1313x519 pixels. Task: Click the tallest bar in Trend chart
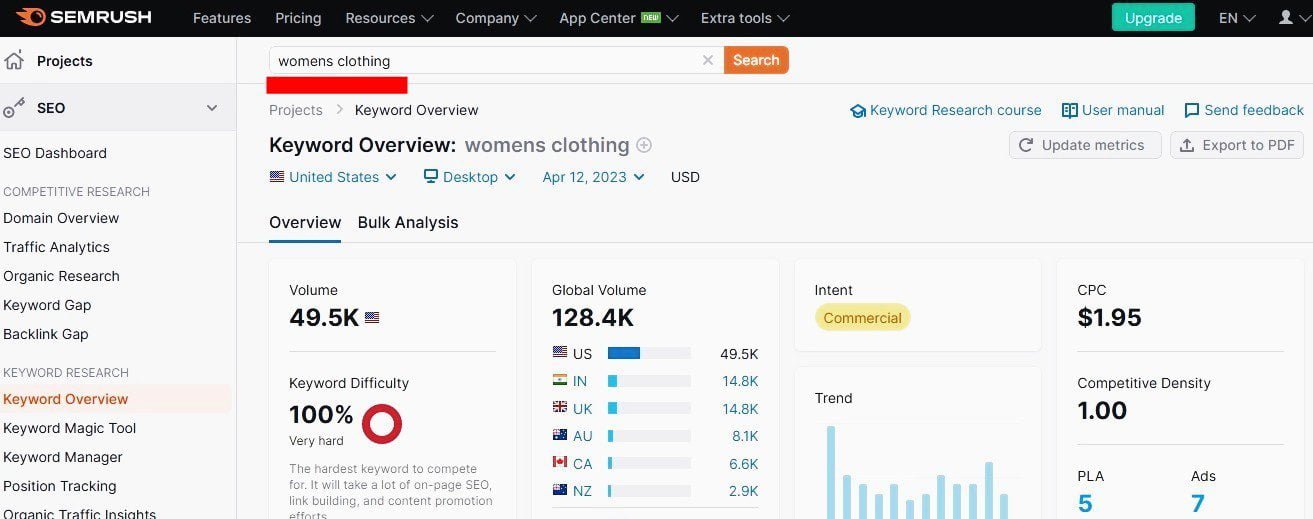(x=831, y=472)
